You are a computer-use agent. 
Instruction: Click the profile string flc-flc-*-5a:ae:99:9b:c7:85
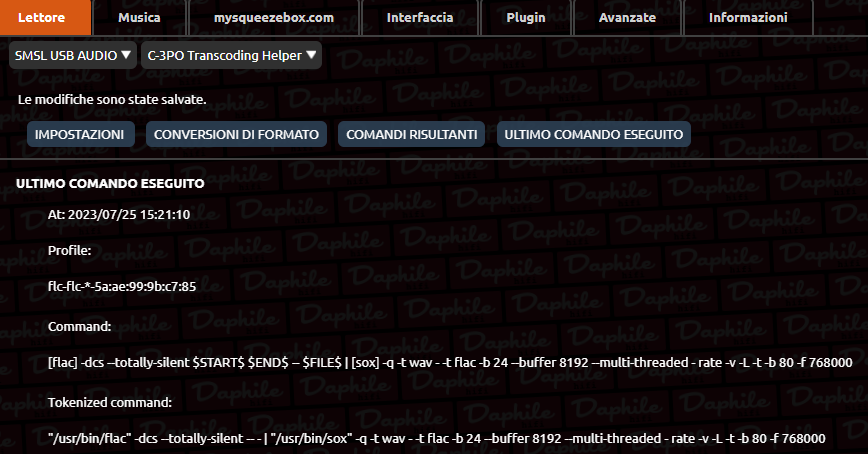click(122, 287)
